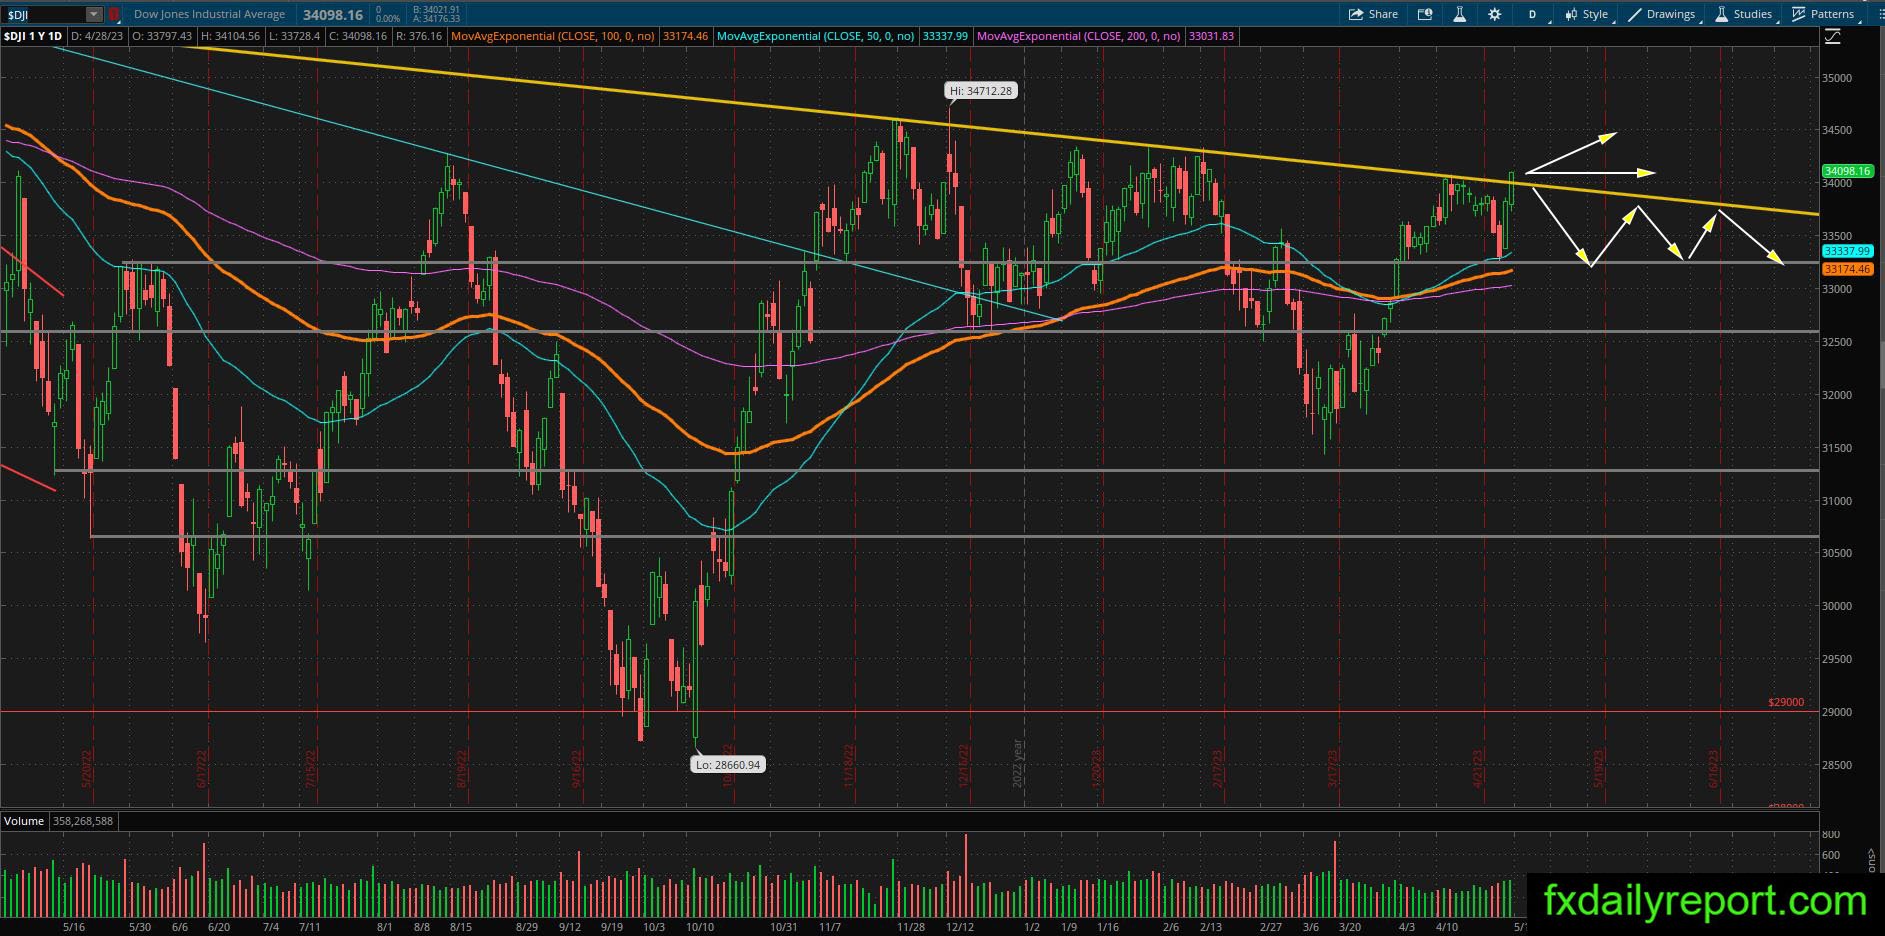Click the 2/13 date on the time axis

[x=1211, y=927]
